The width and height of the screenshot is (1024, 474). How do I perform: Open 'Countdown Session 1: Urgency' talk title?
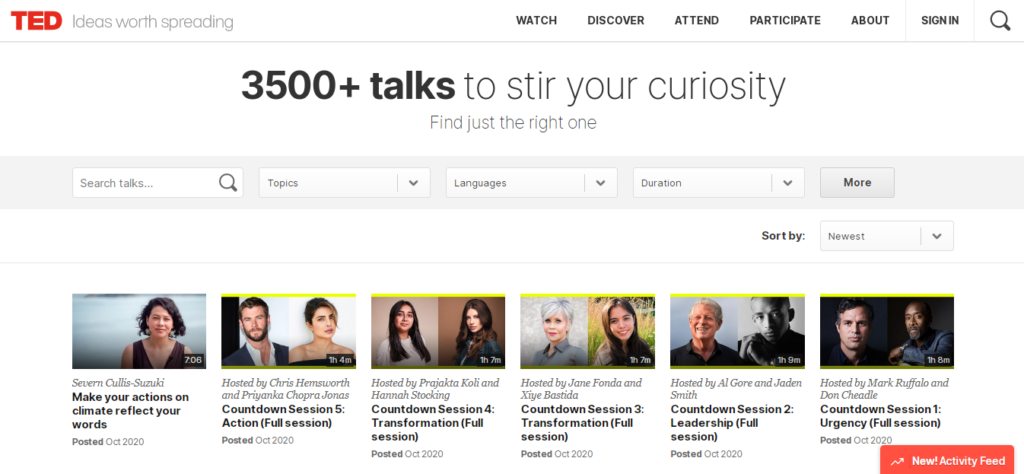[x=881, y=416]
